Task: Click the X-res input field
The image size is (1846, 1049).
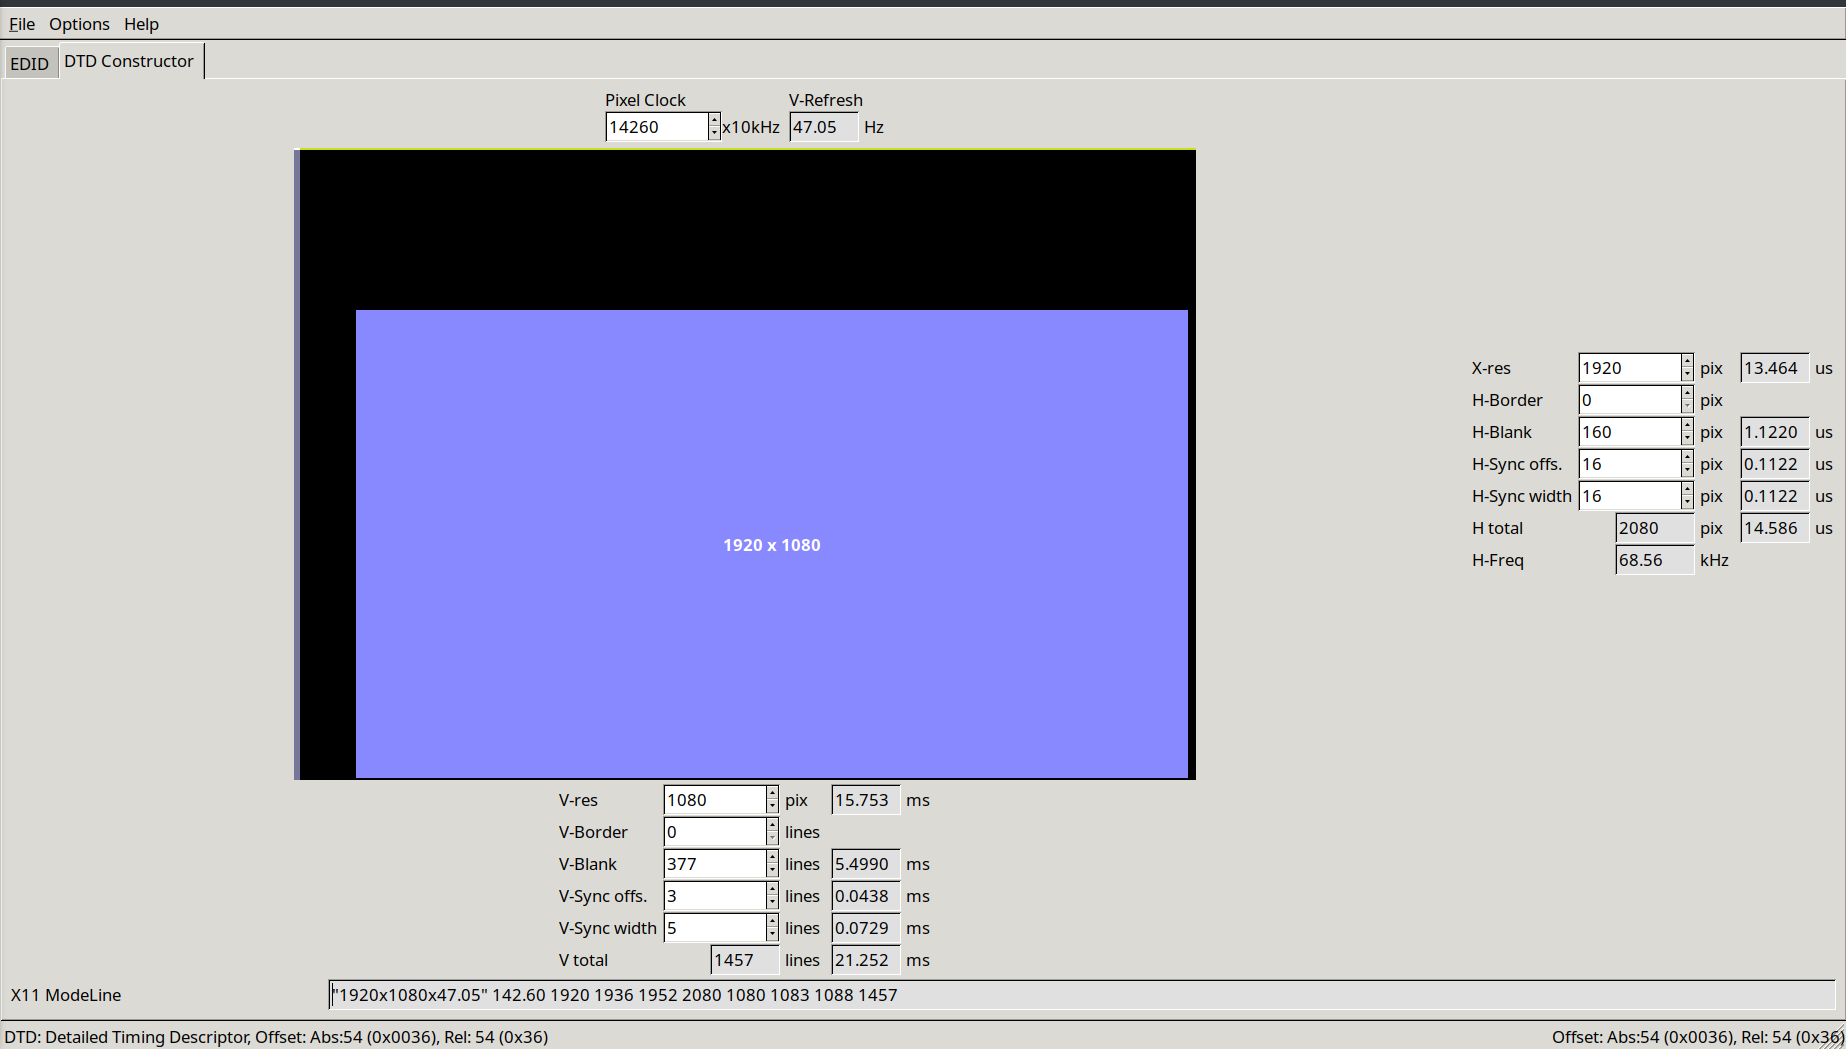Action: [x=1630, y=368]
